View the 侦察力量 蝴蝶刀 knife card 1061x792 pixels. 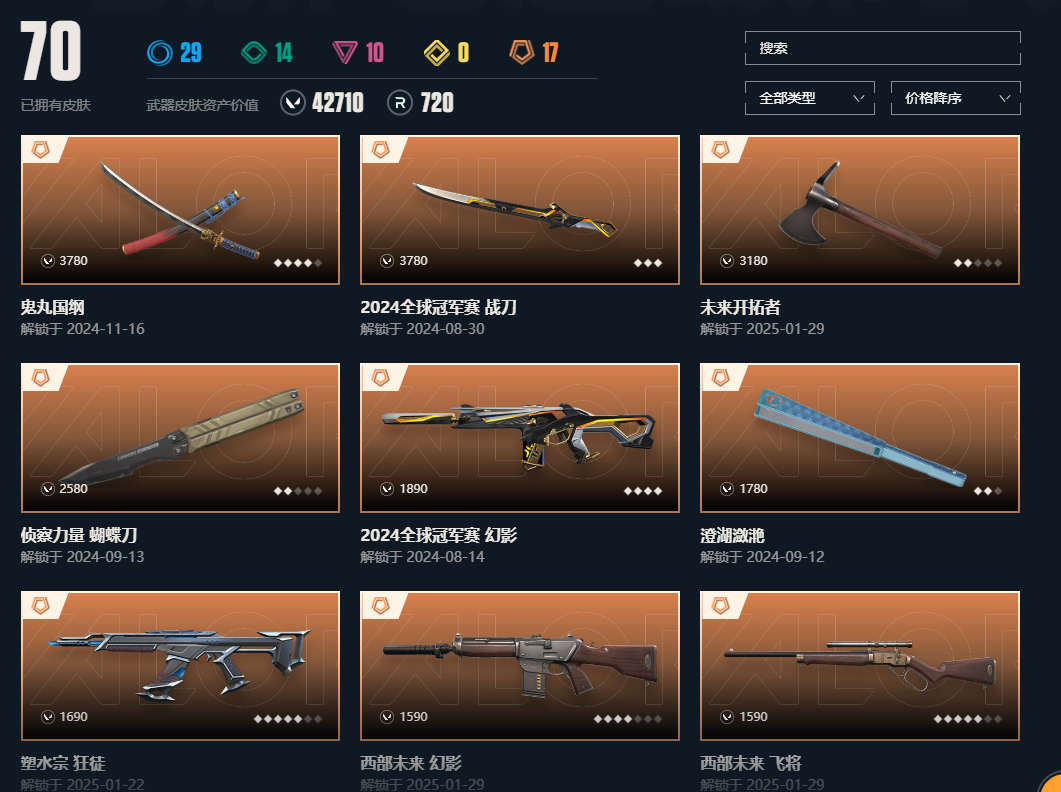(x=180, y=438)
